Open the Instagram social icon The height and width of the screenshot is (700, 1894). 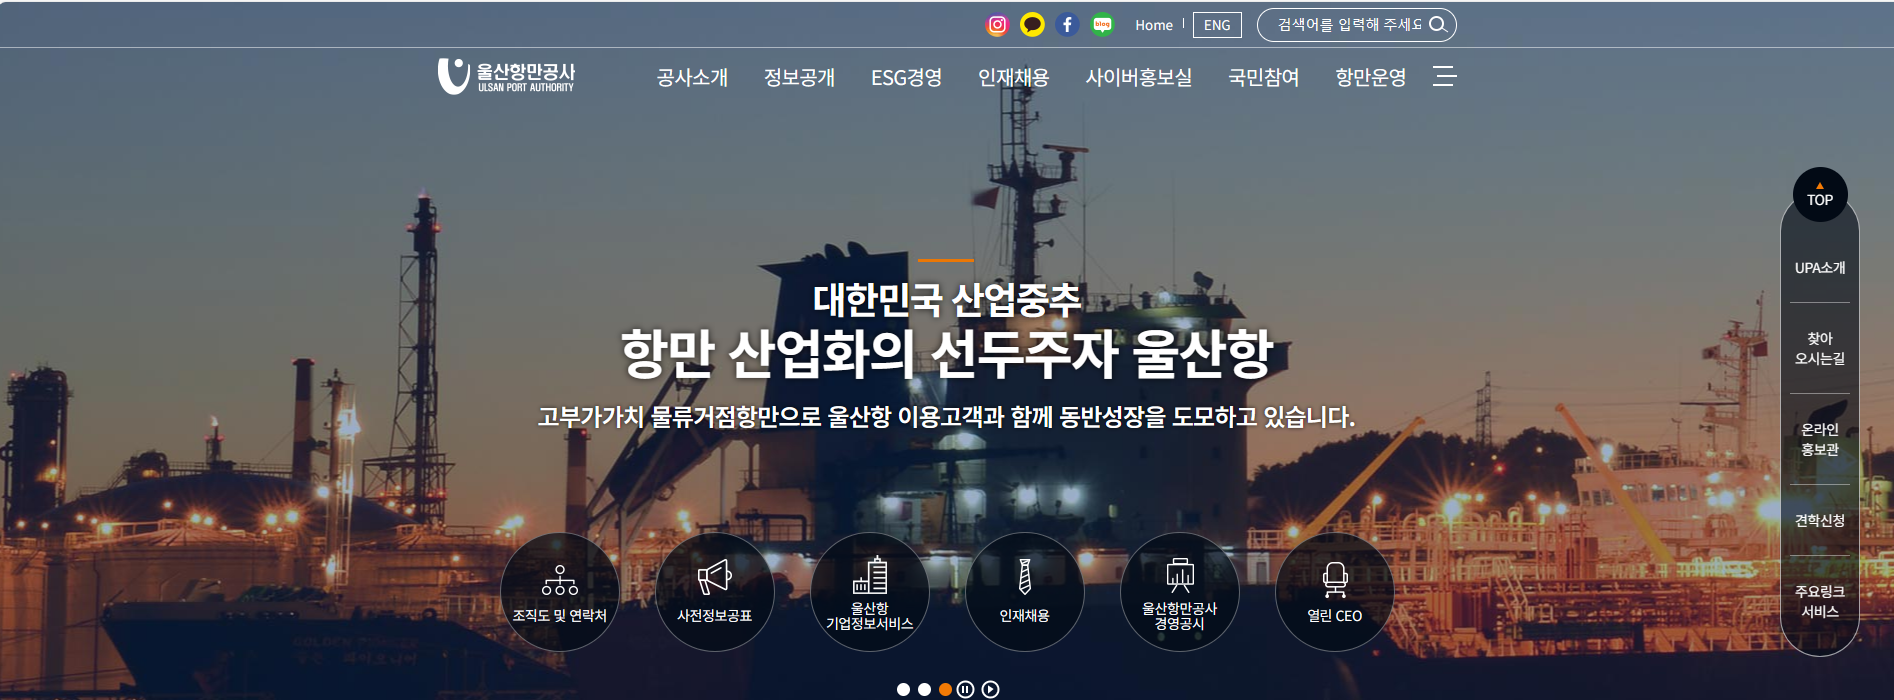(x=997, y=25)
